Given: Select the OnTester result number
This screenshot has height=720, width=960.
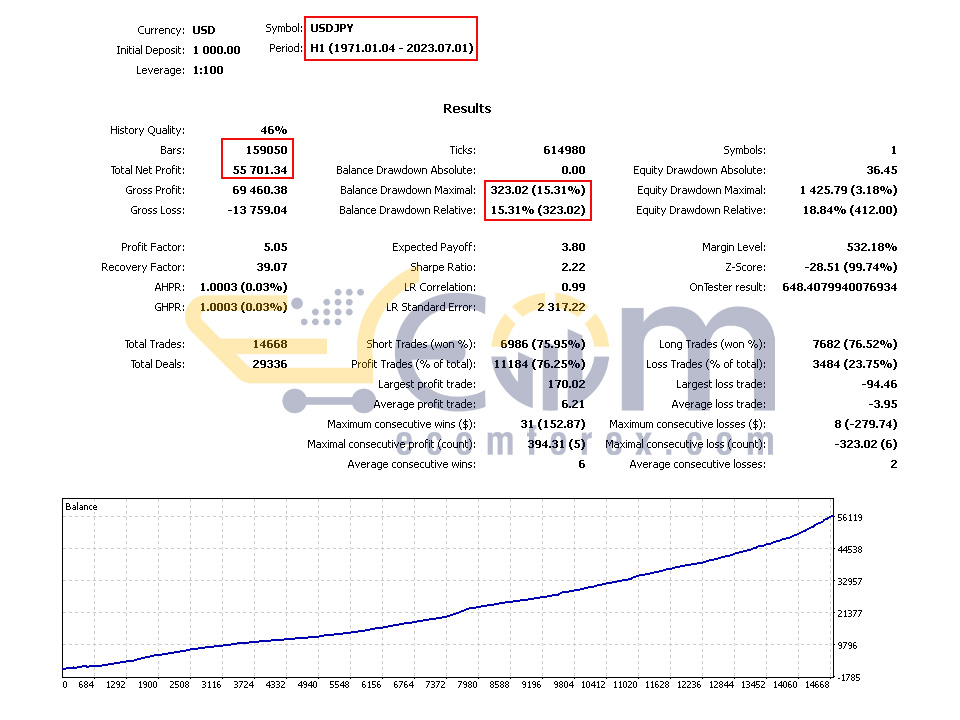Looking at the screenshot, I should click(x=839, y=287).
